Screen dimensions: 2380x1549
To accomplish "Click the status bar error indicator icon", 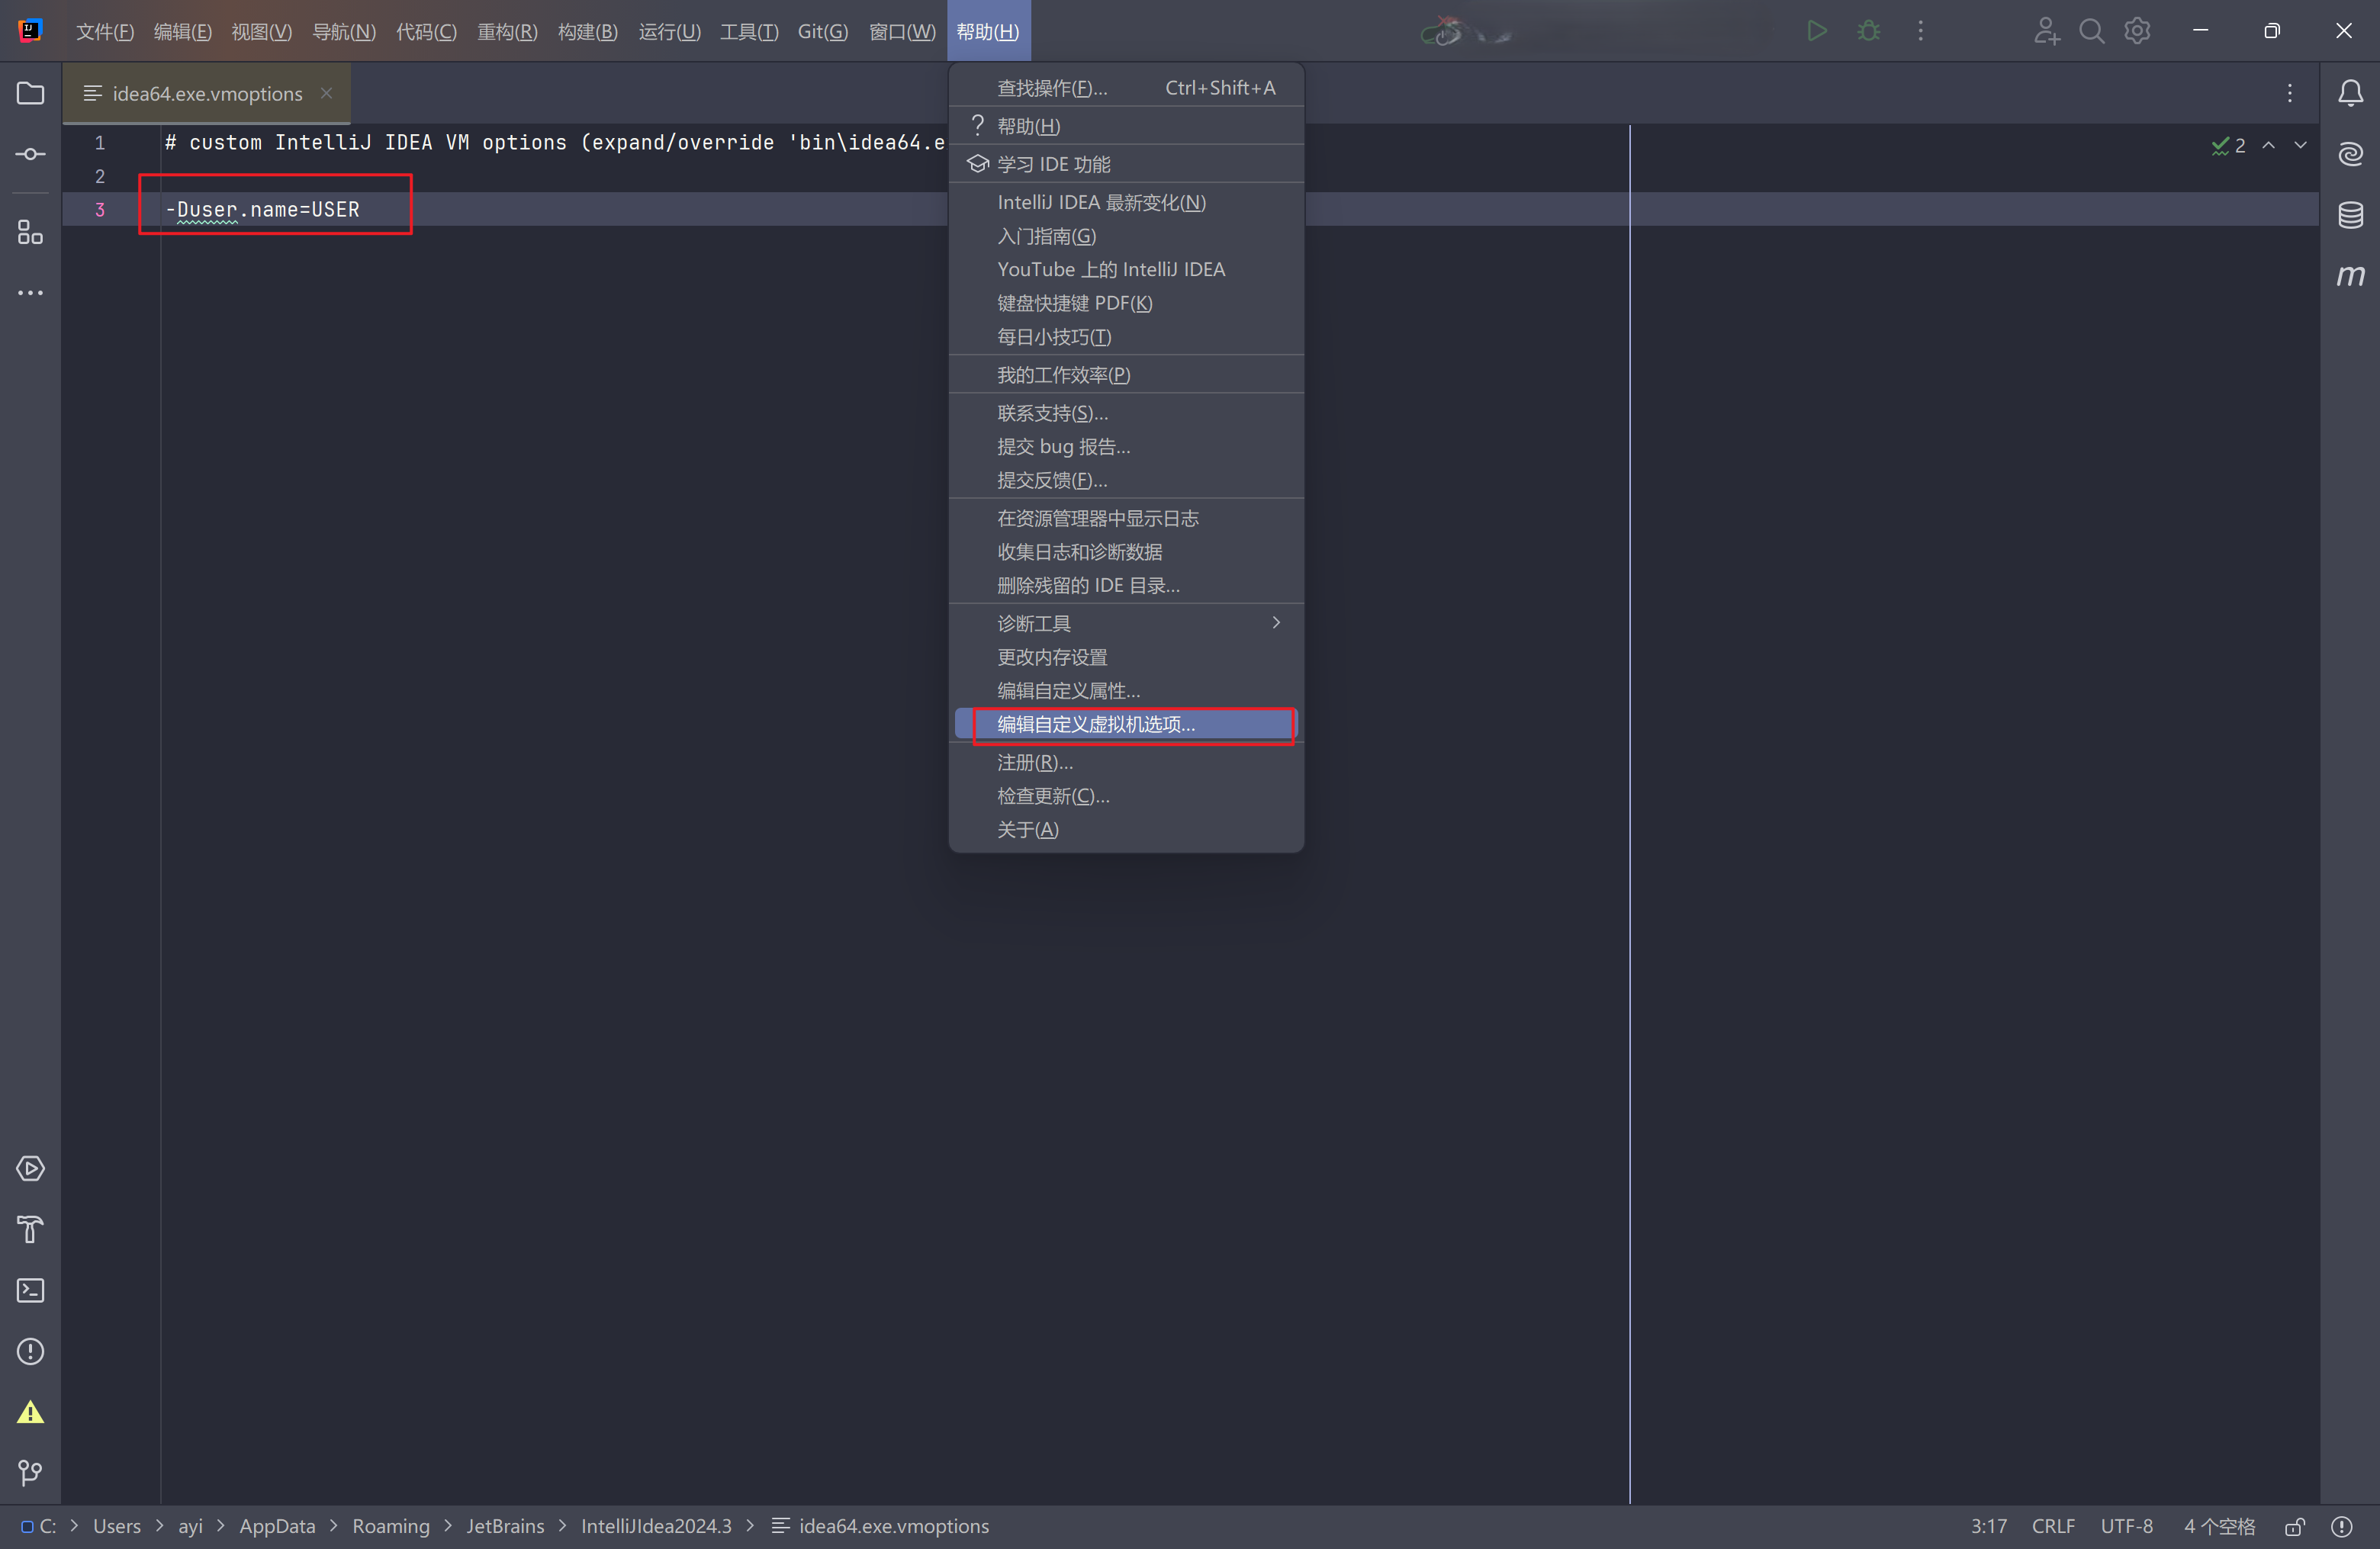I will [2342, 1526].
